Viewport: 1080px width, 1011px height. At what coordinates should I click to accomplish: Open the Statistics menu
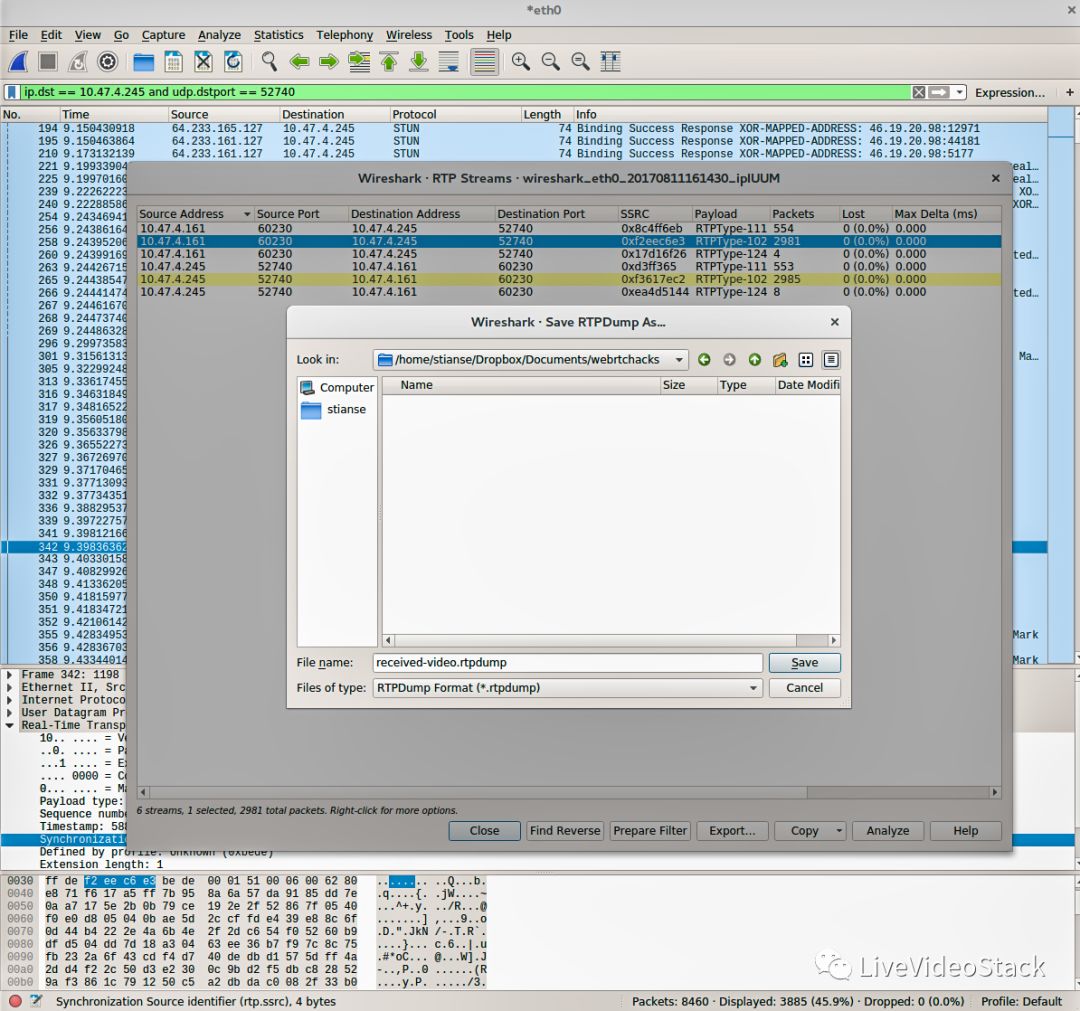(278, 35)
